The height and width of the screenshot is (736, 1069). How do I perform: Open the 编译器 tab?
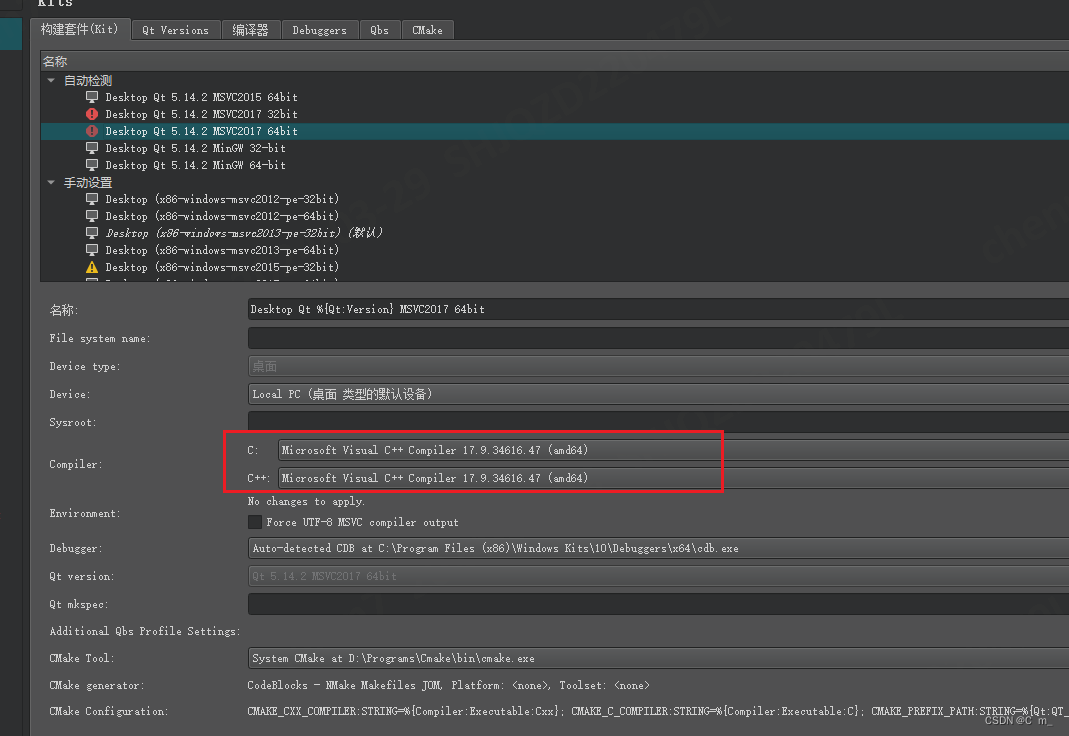[x=250, y=30]
